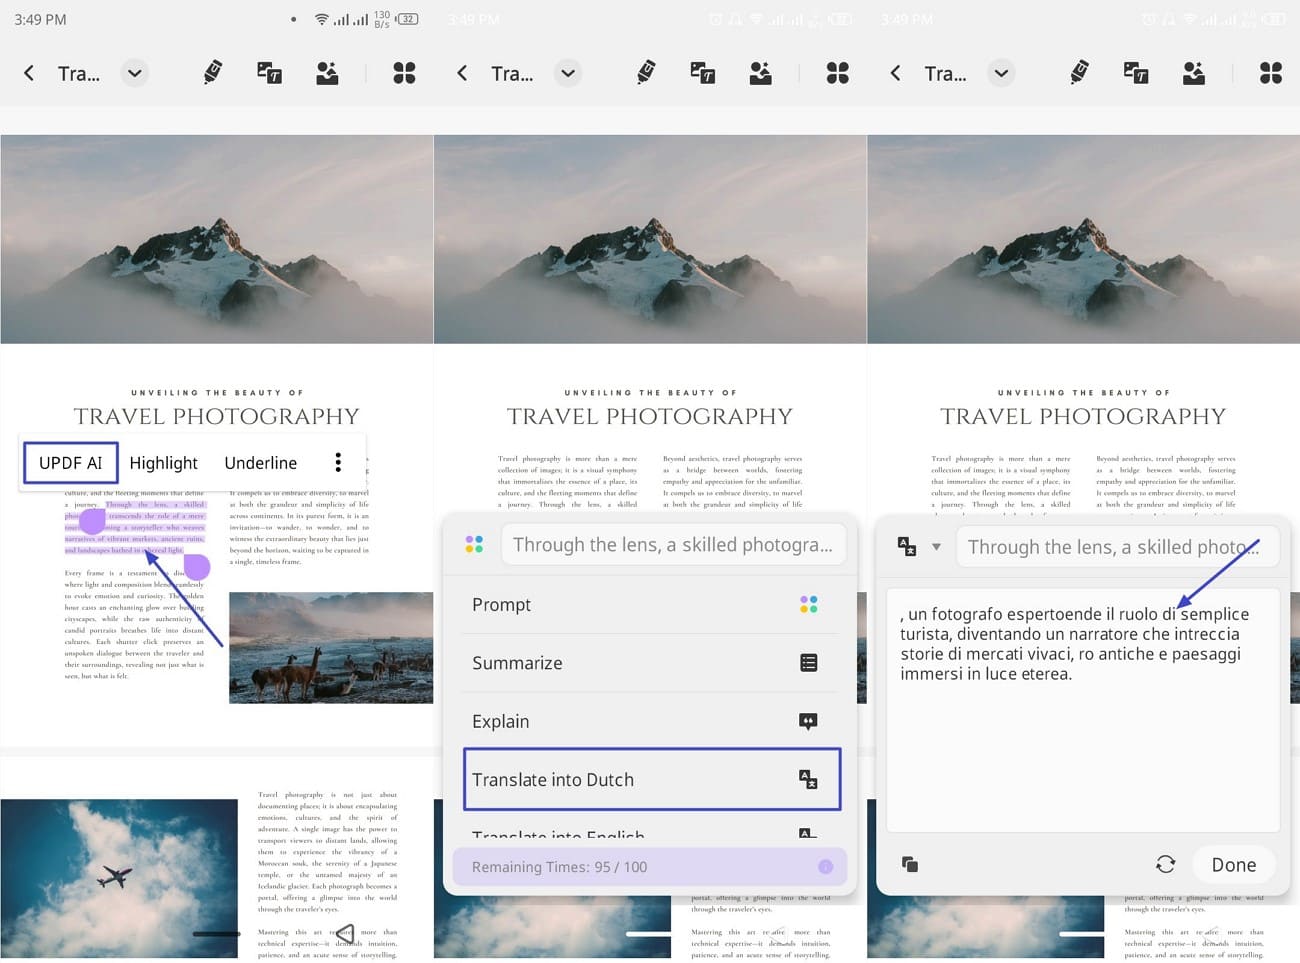
Task: Regenerate the translation with the refresh icon
Action: [x=1166, y=864]
